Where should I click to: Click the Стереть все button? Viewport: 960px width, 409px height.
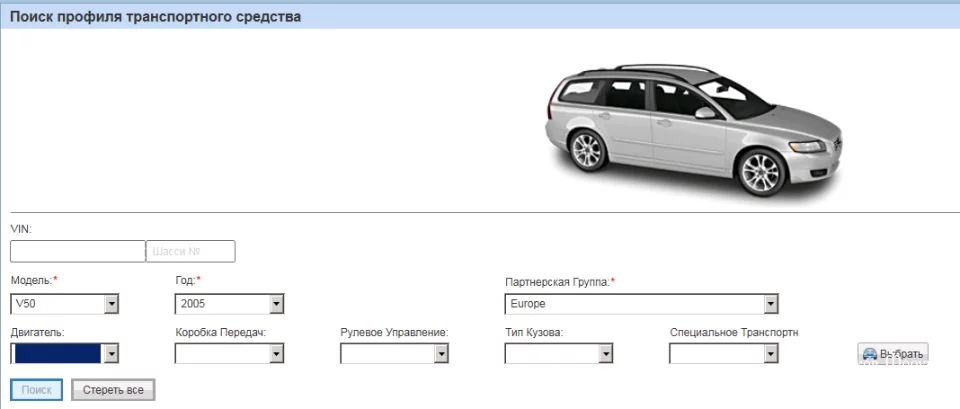pos(113,390)
